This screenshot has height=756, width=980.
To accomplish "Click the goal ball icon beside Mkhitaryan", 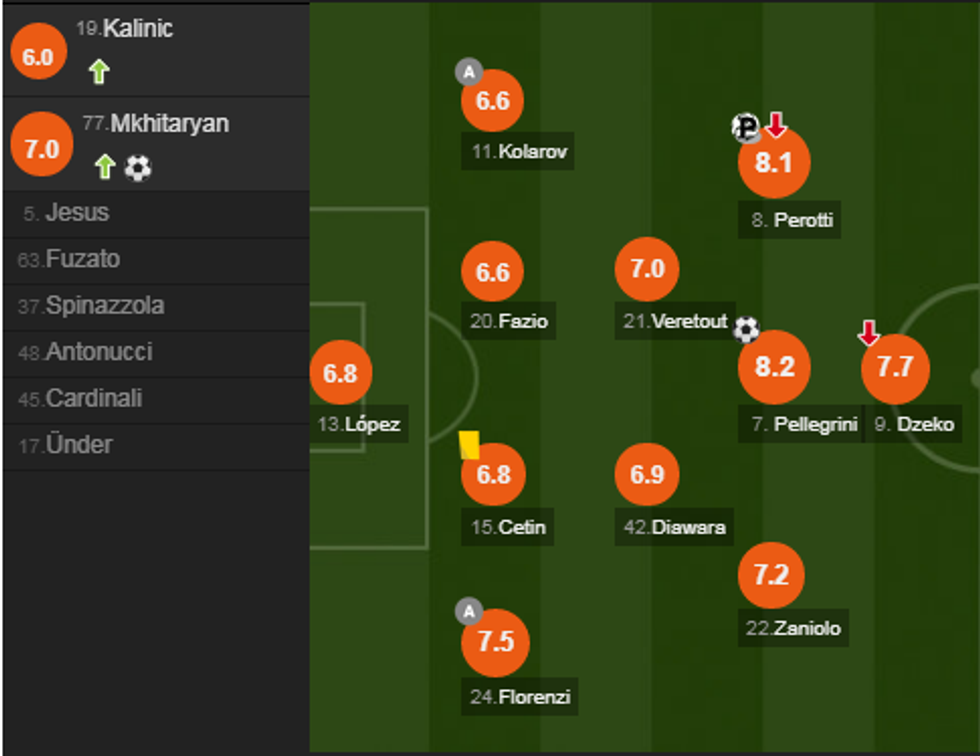I will pyautogui.click(x=138, y=168).
